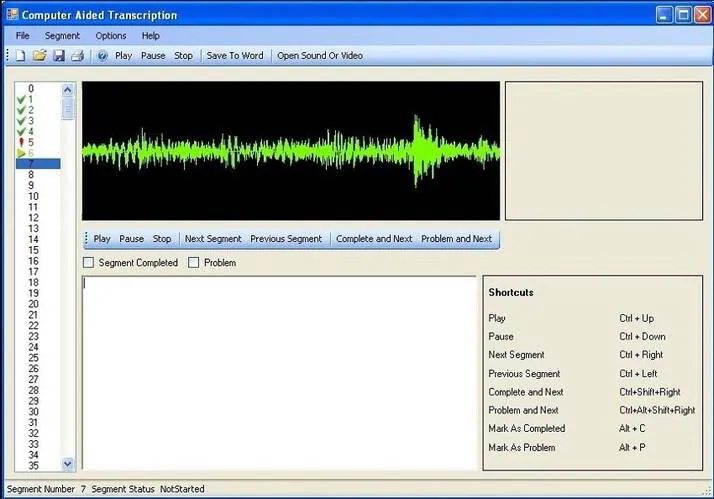Select segment 10 in the list

[33, 196]
